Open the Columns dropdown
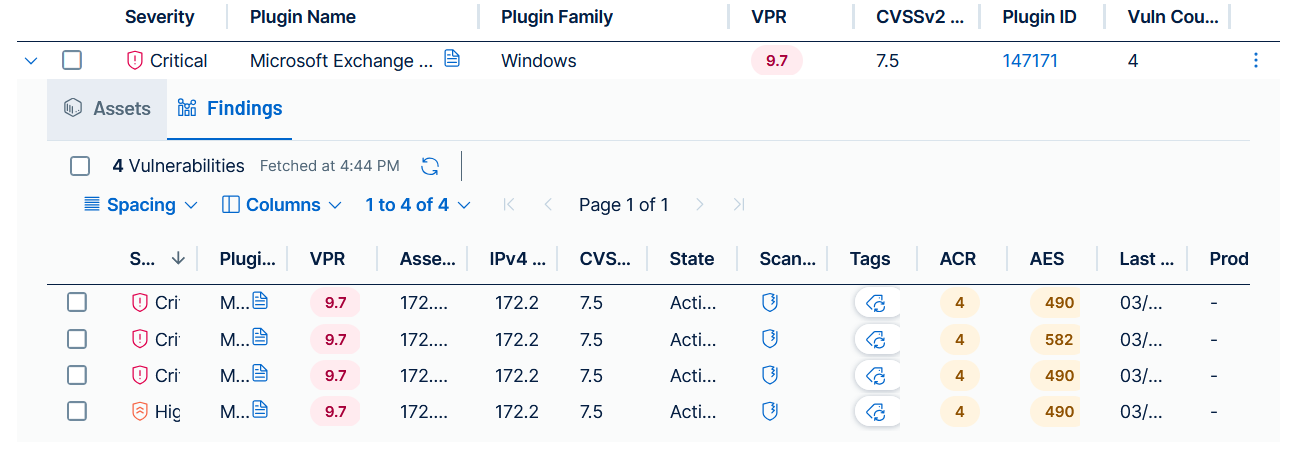 point(282,205)
